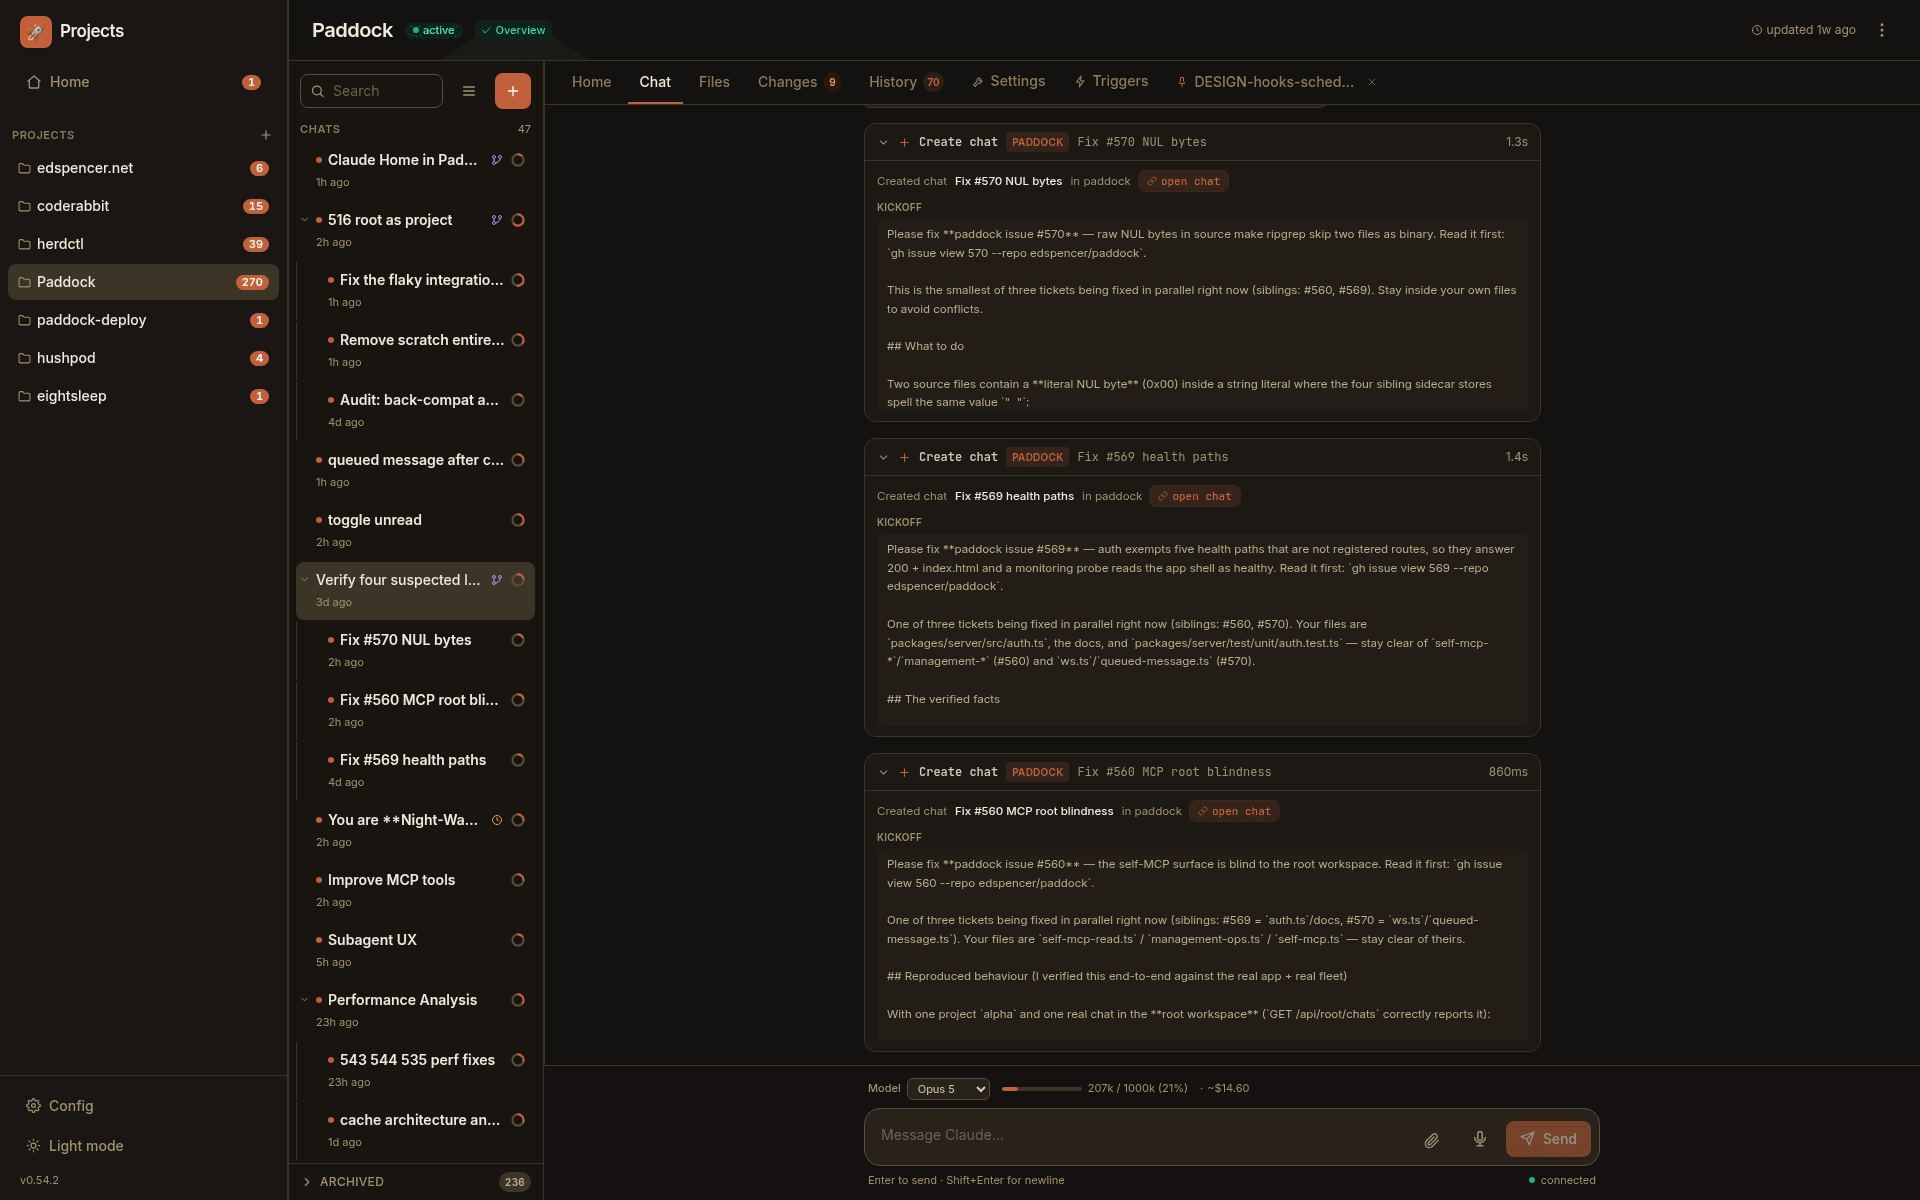Open the cache architecture an chat
Screen dimensions: 1920x1200
421,1130
